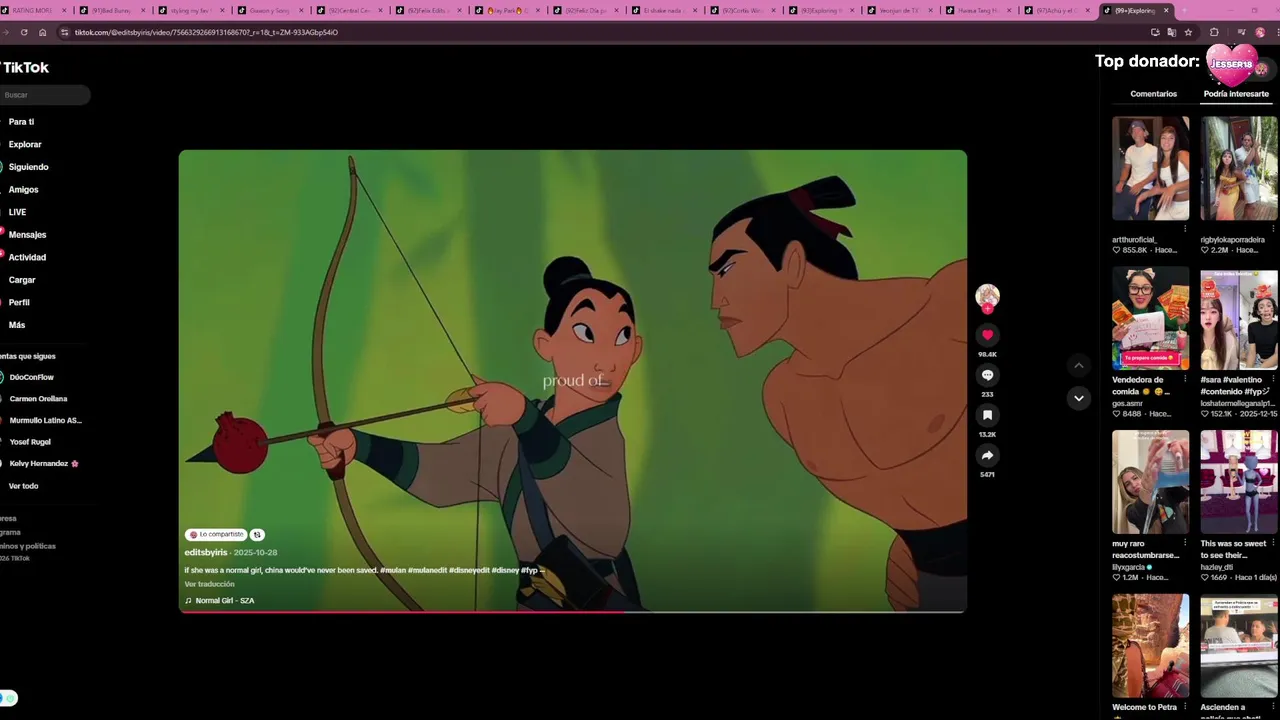Click the browser address bar URL

click(x=206, y=32)
